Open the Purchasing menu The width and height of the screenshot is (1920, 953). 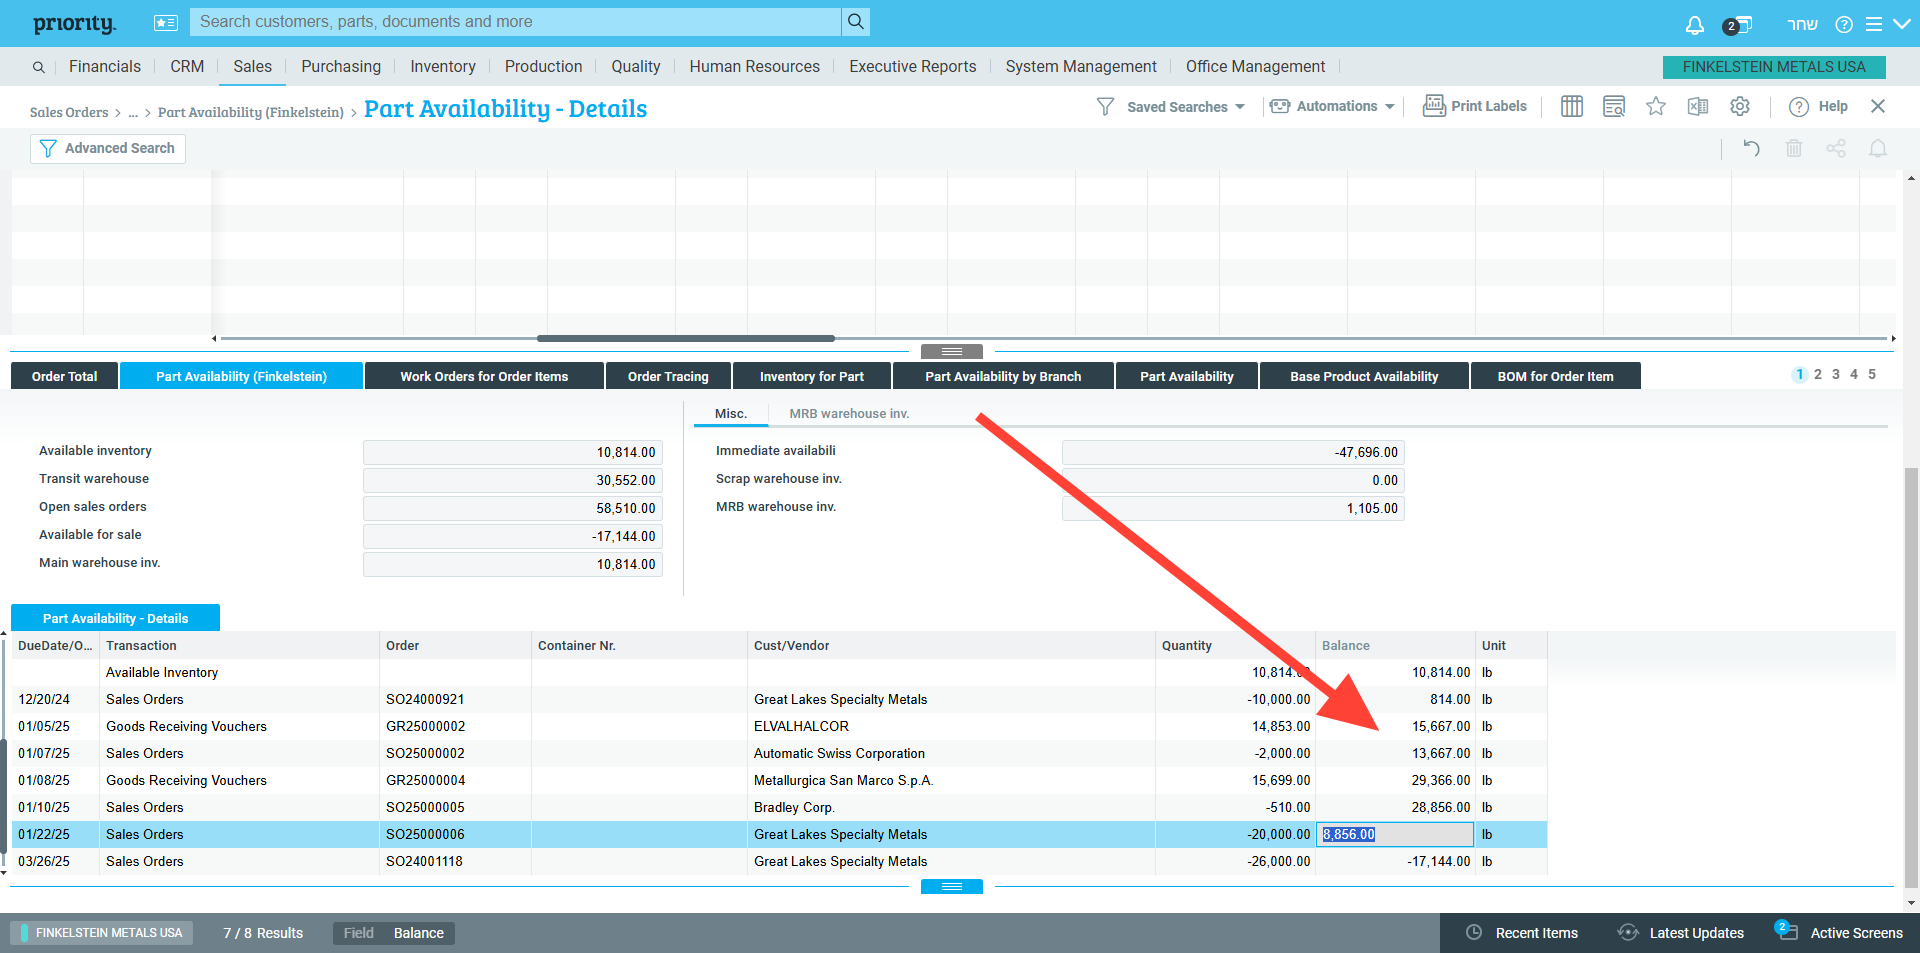pos(341,66)
